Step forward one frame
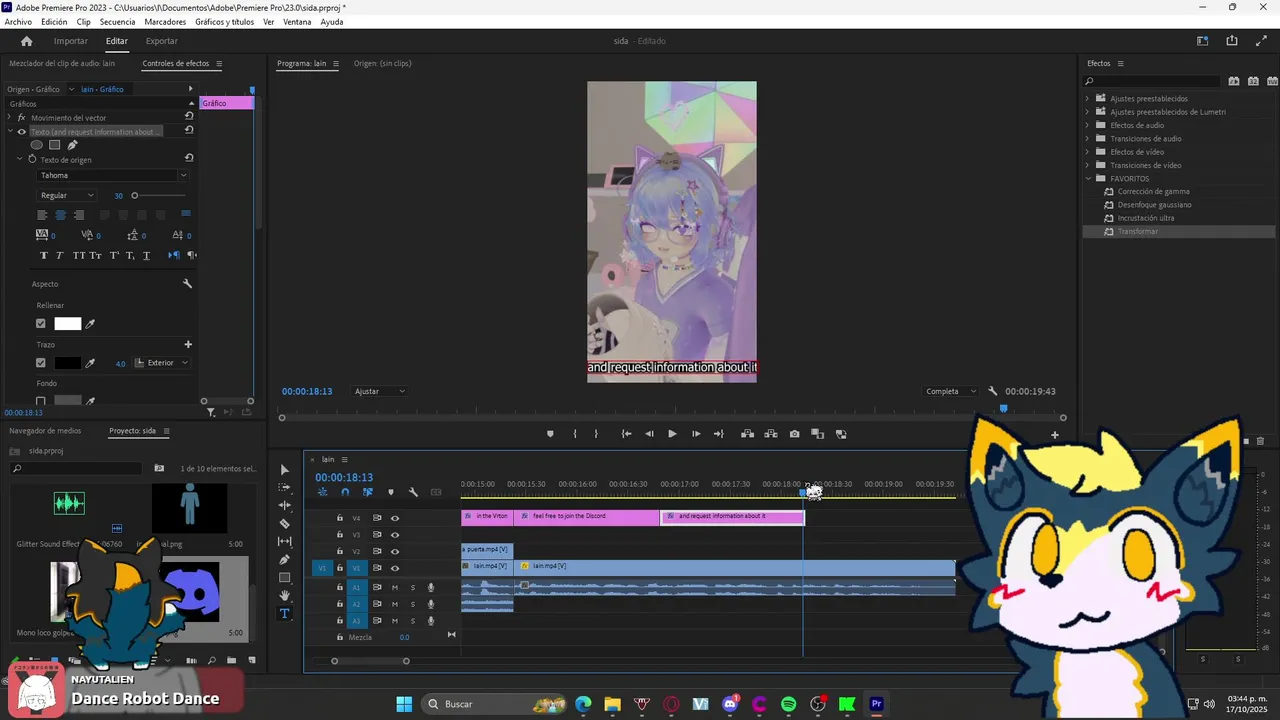Image resolution: width=1280 pixels, height=720 pixels. coord(696,434)
